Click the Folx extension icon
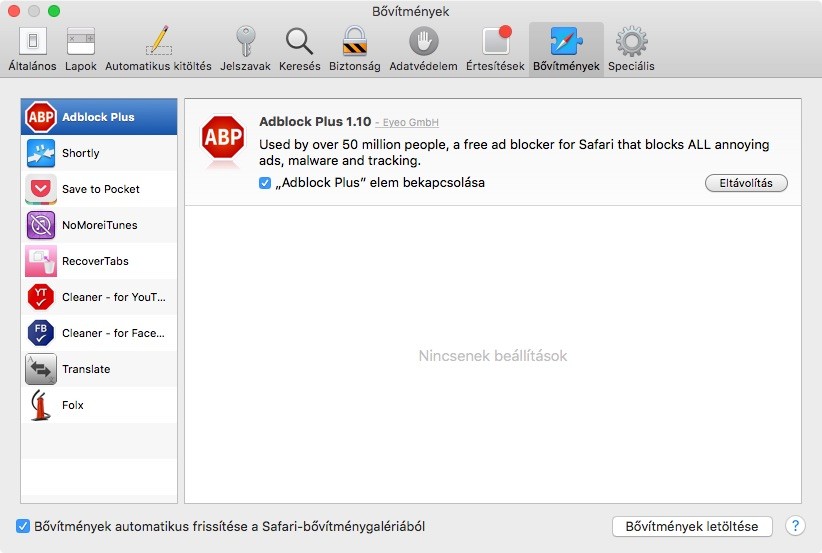Screen dimensions: 822x553 pyautogui.click(x=41, y=405)
